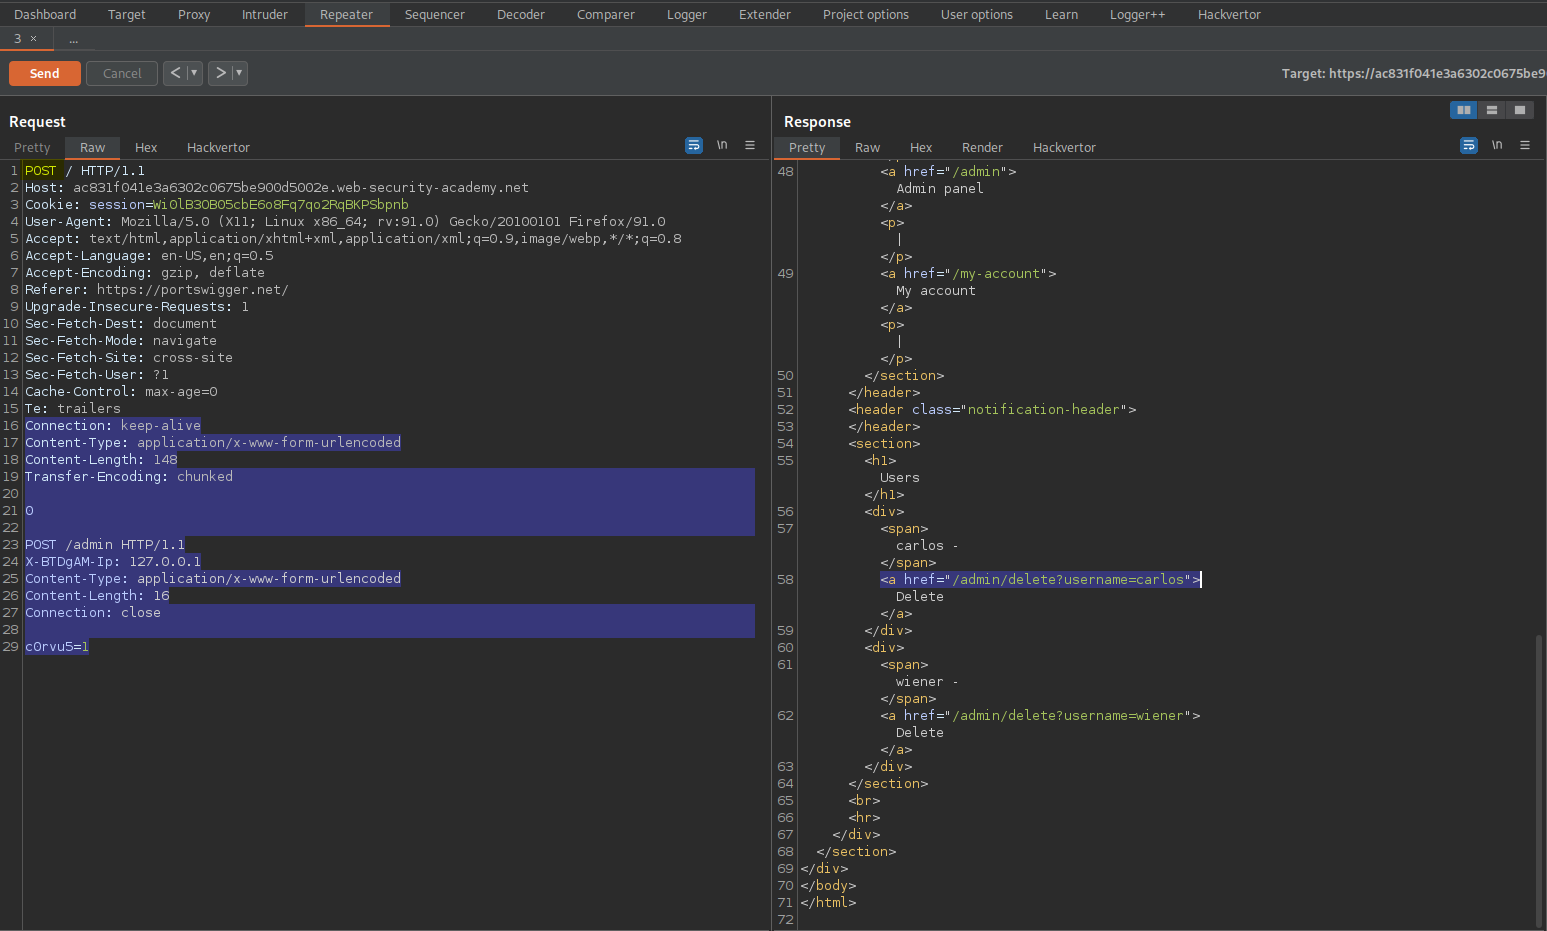Switch Response view to Hex
1547x931 pixels.
921,147
